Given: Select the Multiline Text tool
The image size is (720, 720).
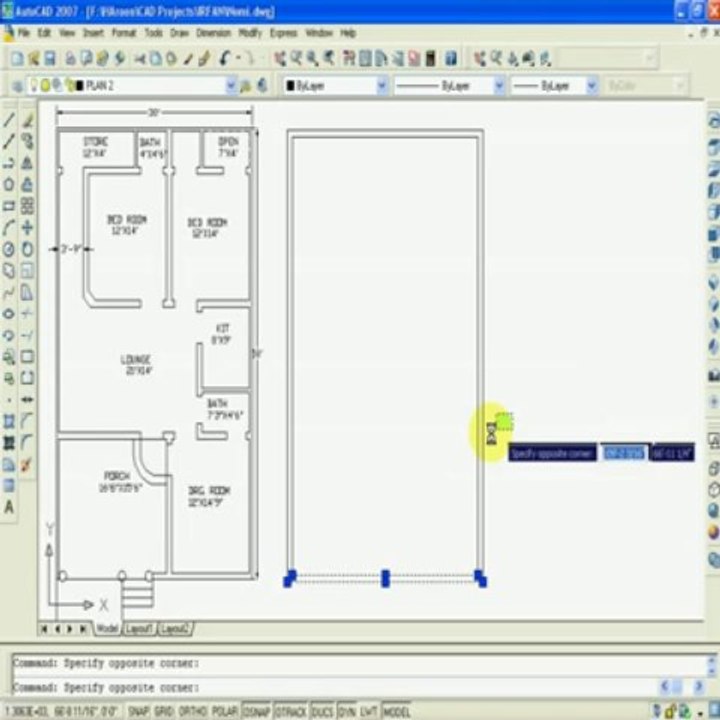Looking at the screenshot, I should tap(9, 507).
